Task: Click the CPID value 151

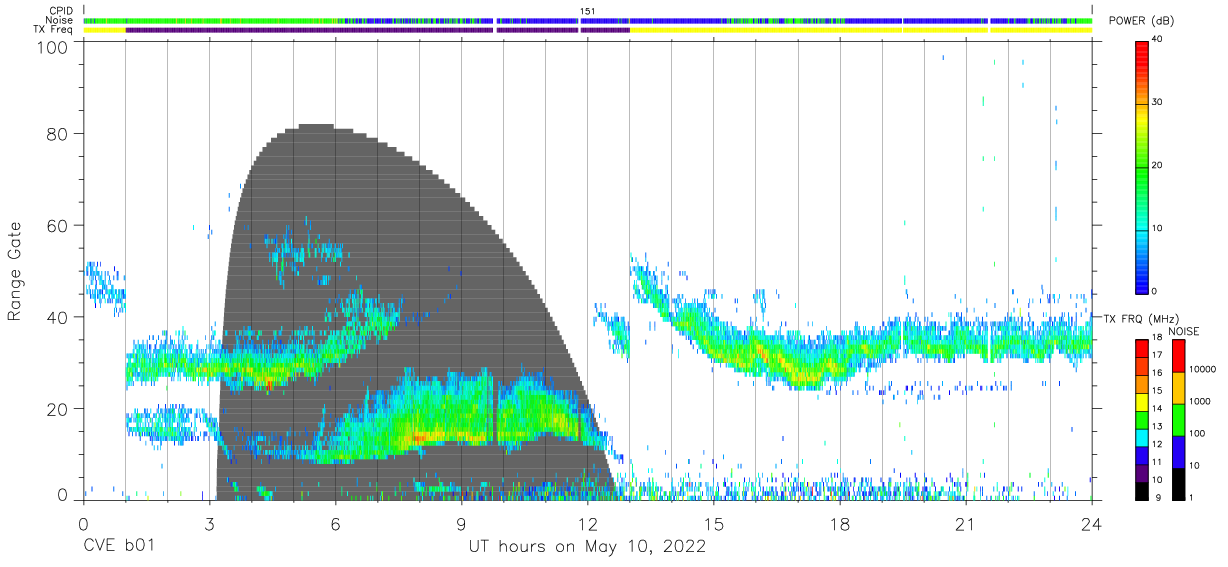Action: click(x=587, y=11)
